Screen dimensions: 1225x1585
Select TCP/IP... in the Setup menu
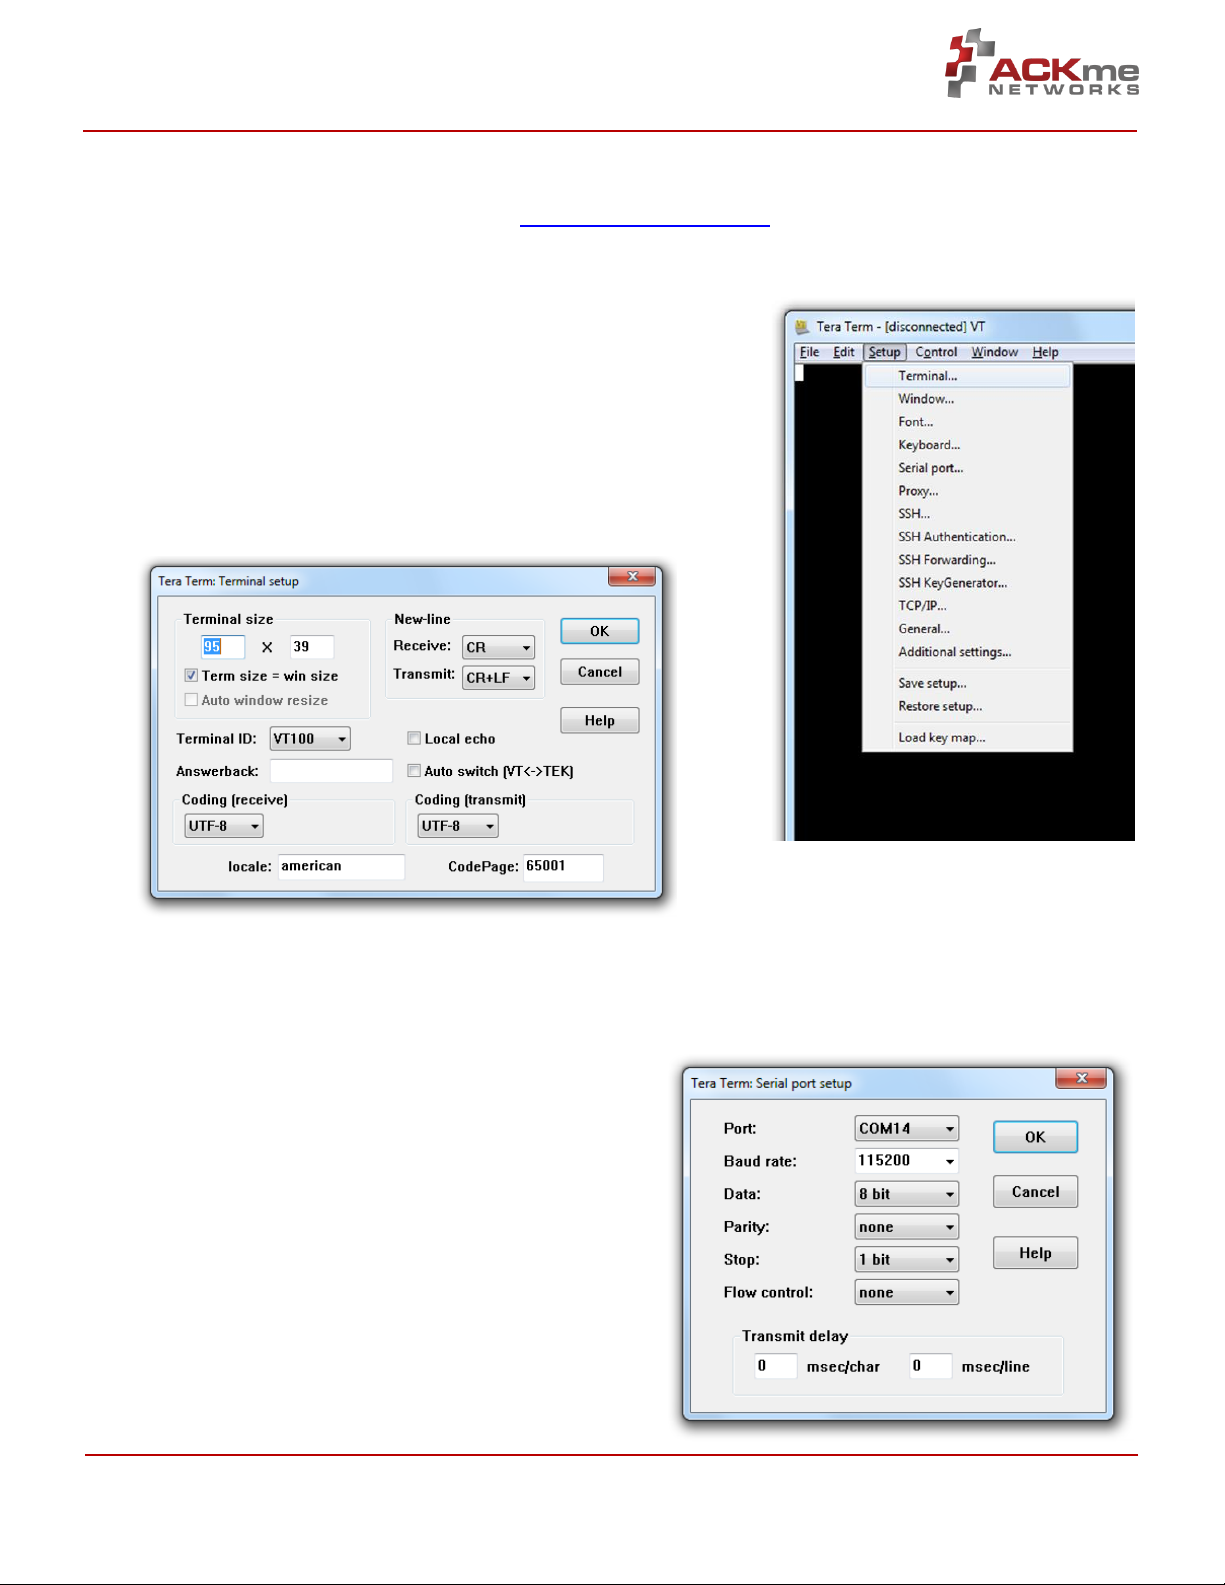click(x=967, y=606)
